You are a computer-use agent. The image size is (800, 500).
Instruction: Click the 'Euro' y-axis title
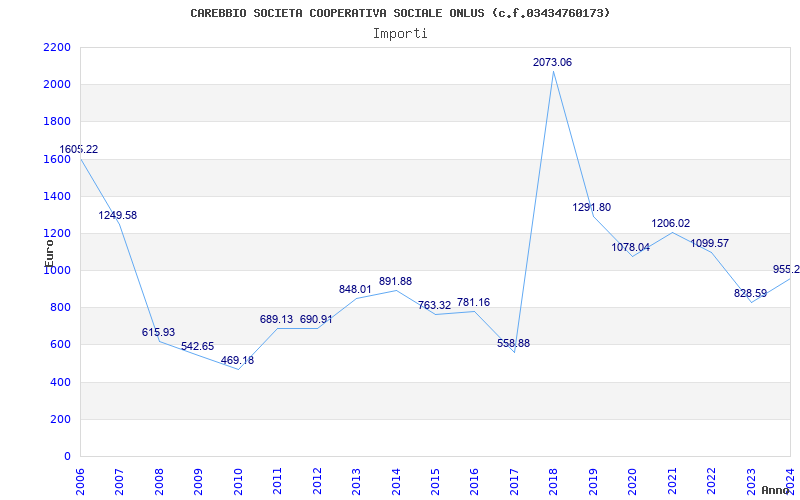pos(49,253)
